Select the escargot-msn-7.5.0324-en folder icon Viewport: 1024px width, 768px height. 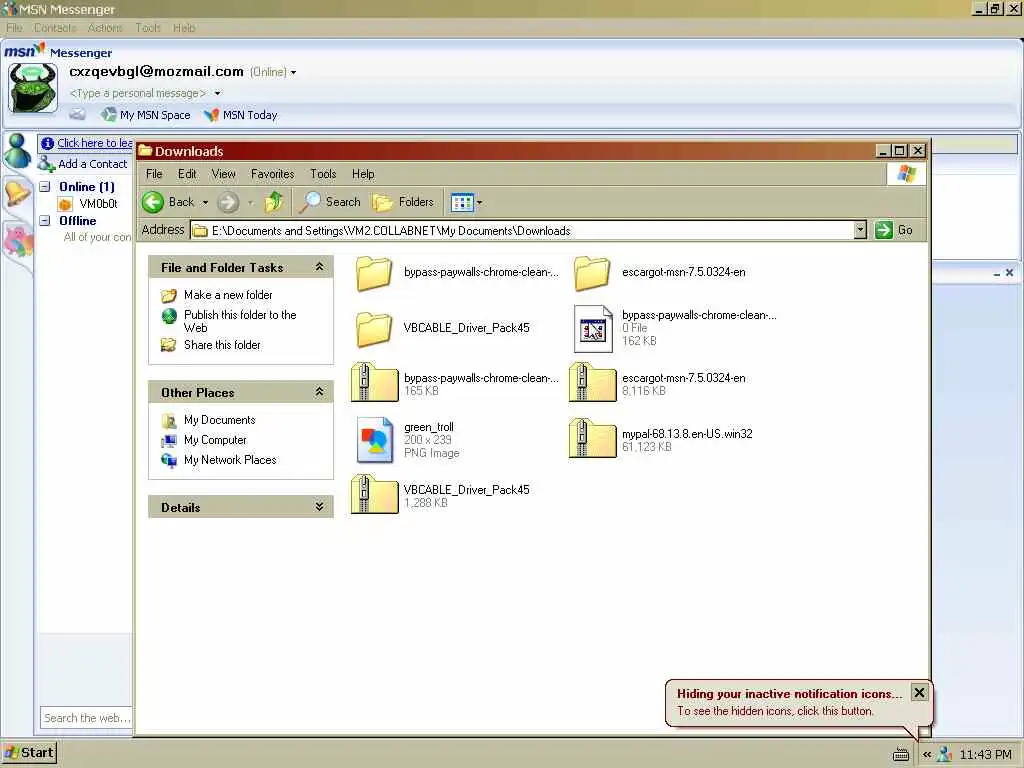[x=592, y=273]
